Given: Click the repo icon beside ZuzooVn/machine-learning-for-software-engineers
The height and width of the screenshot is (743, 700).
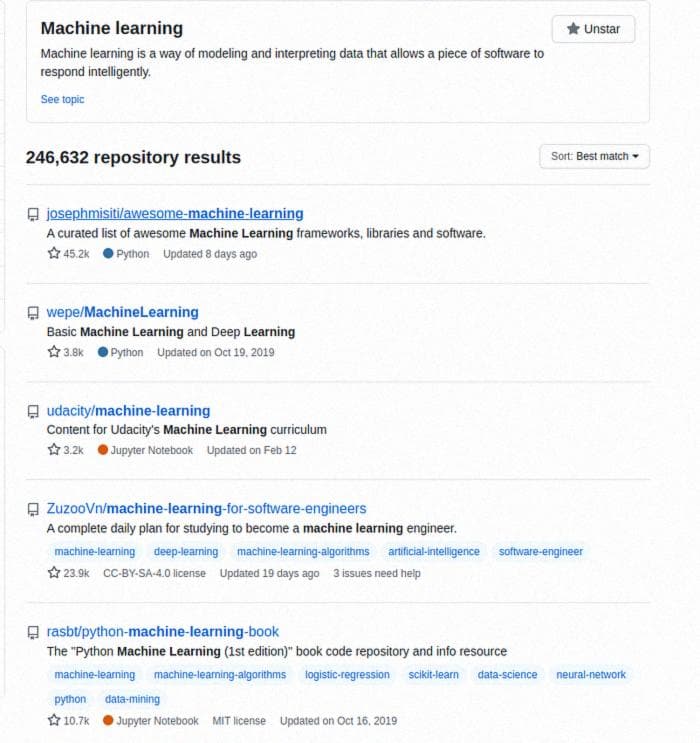Looking at the screenshot, I should 33,509.
